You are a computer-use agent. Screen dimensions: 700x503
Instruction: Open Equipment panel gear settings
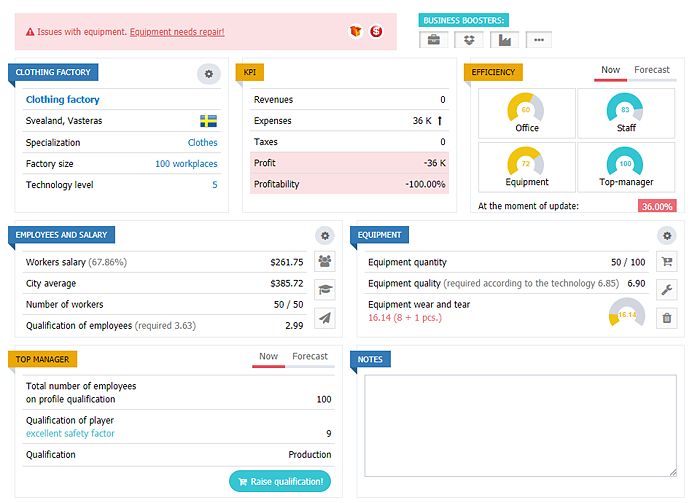pyautogui.click(x=667, y=235)
